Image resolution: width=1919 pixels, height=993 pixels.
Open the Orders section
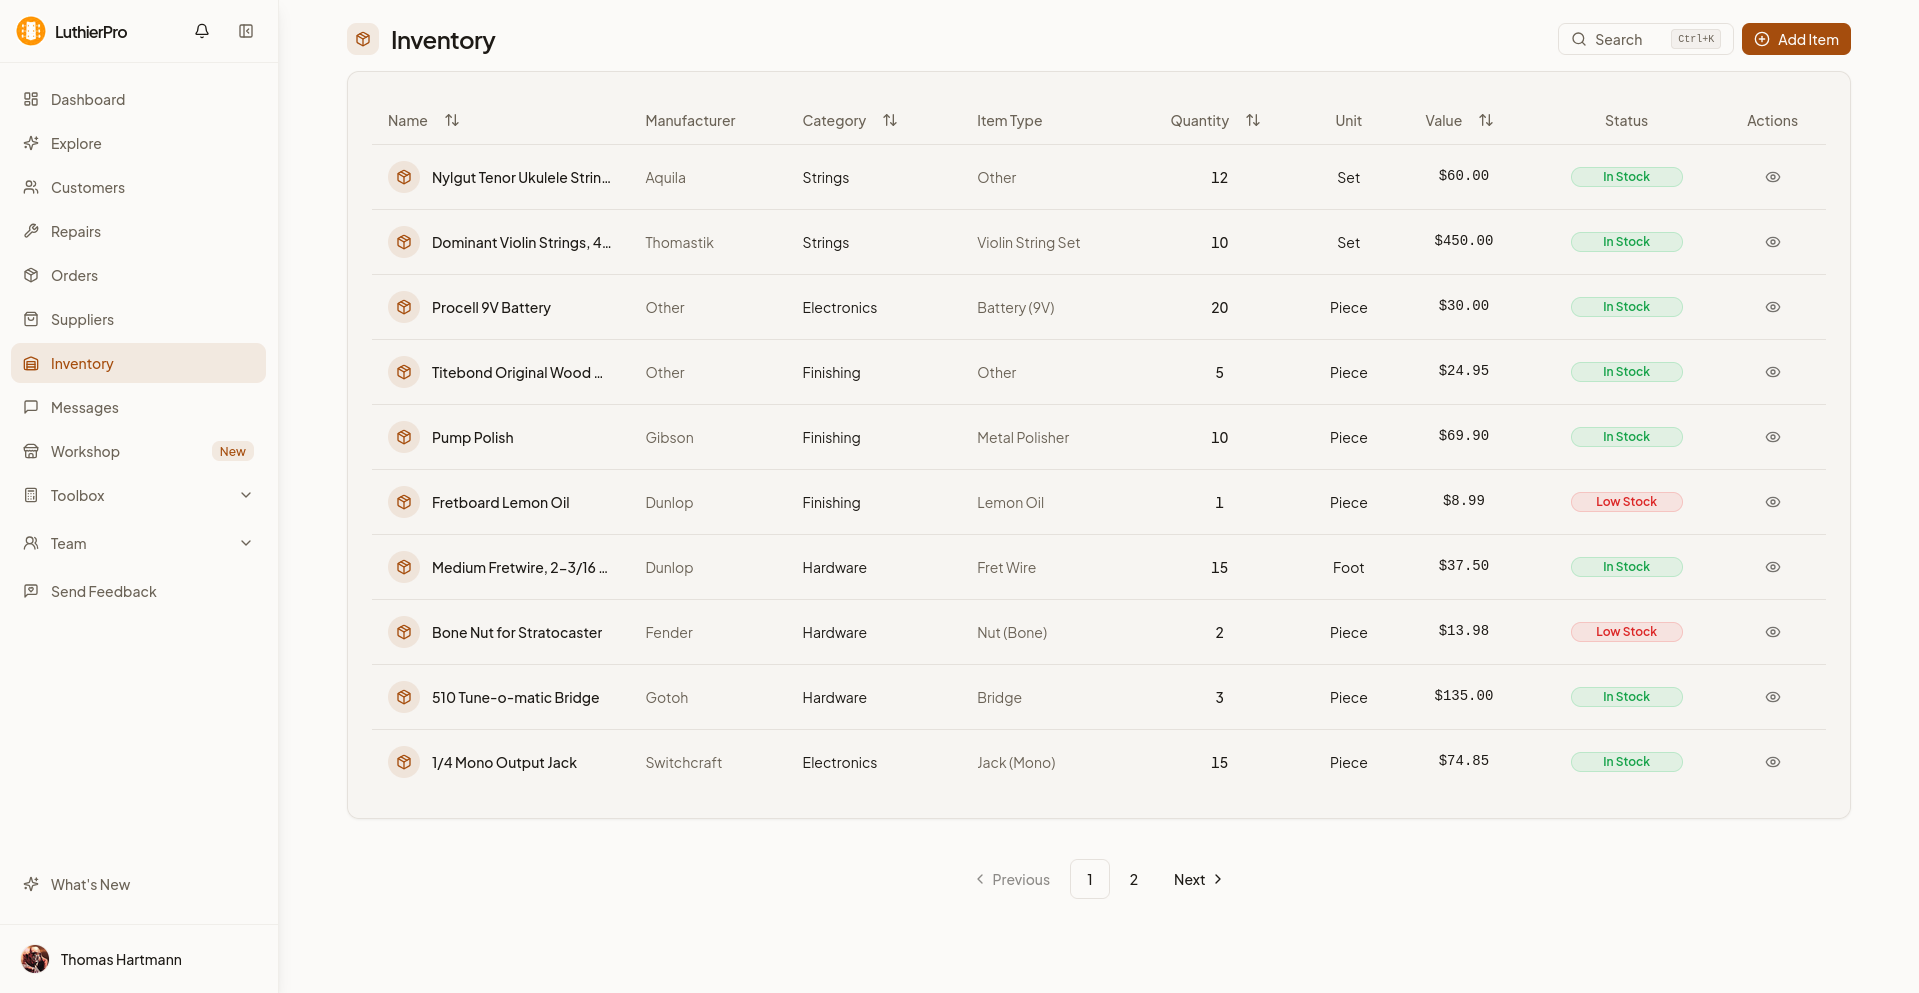point(138,275)
